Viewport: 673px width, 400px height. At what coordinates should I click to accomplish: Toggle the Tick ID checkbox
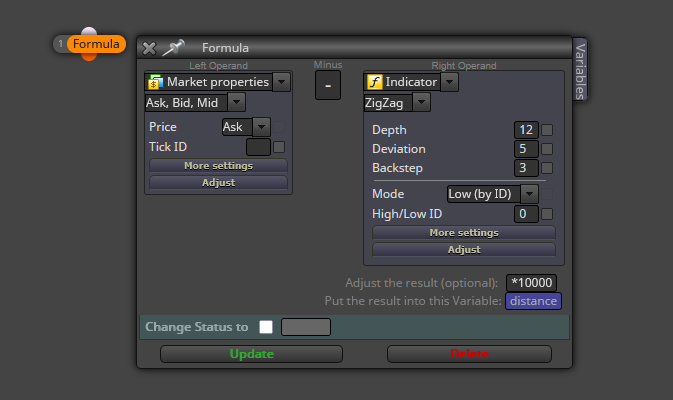click(x=279, y=147)
